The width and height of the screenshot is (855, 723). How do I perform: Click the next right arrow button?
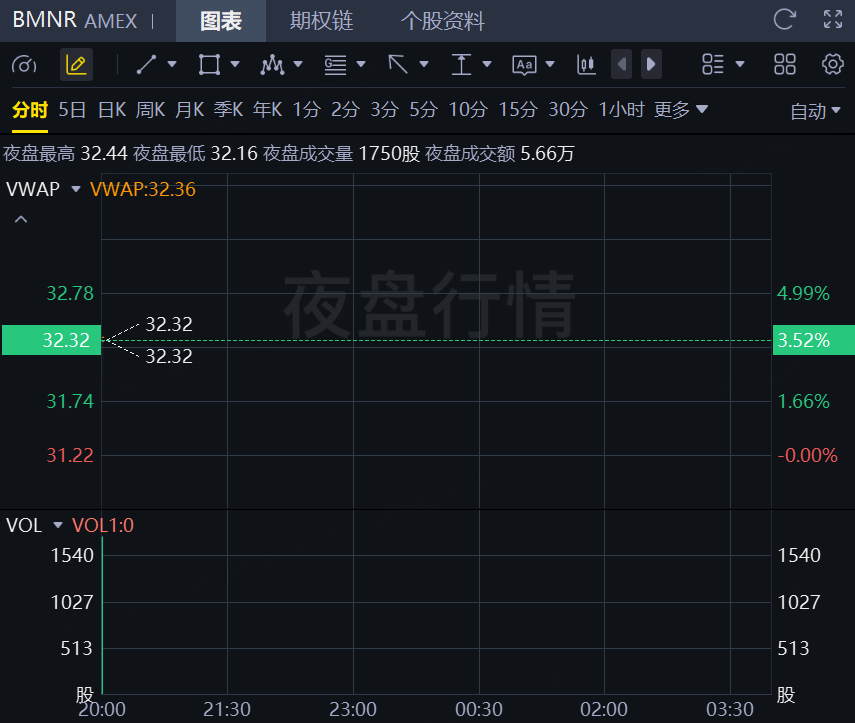(651, 64)
